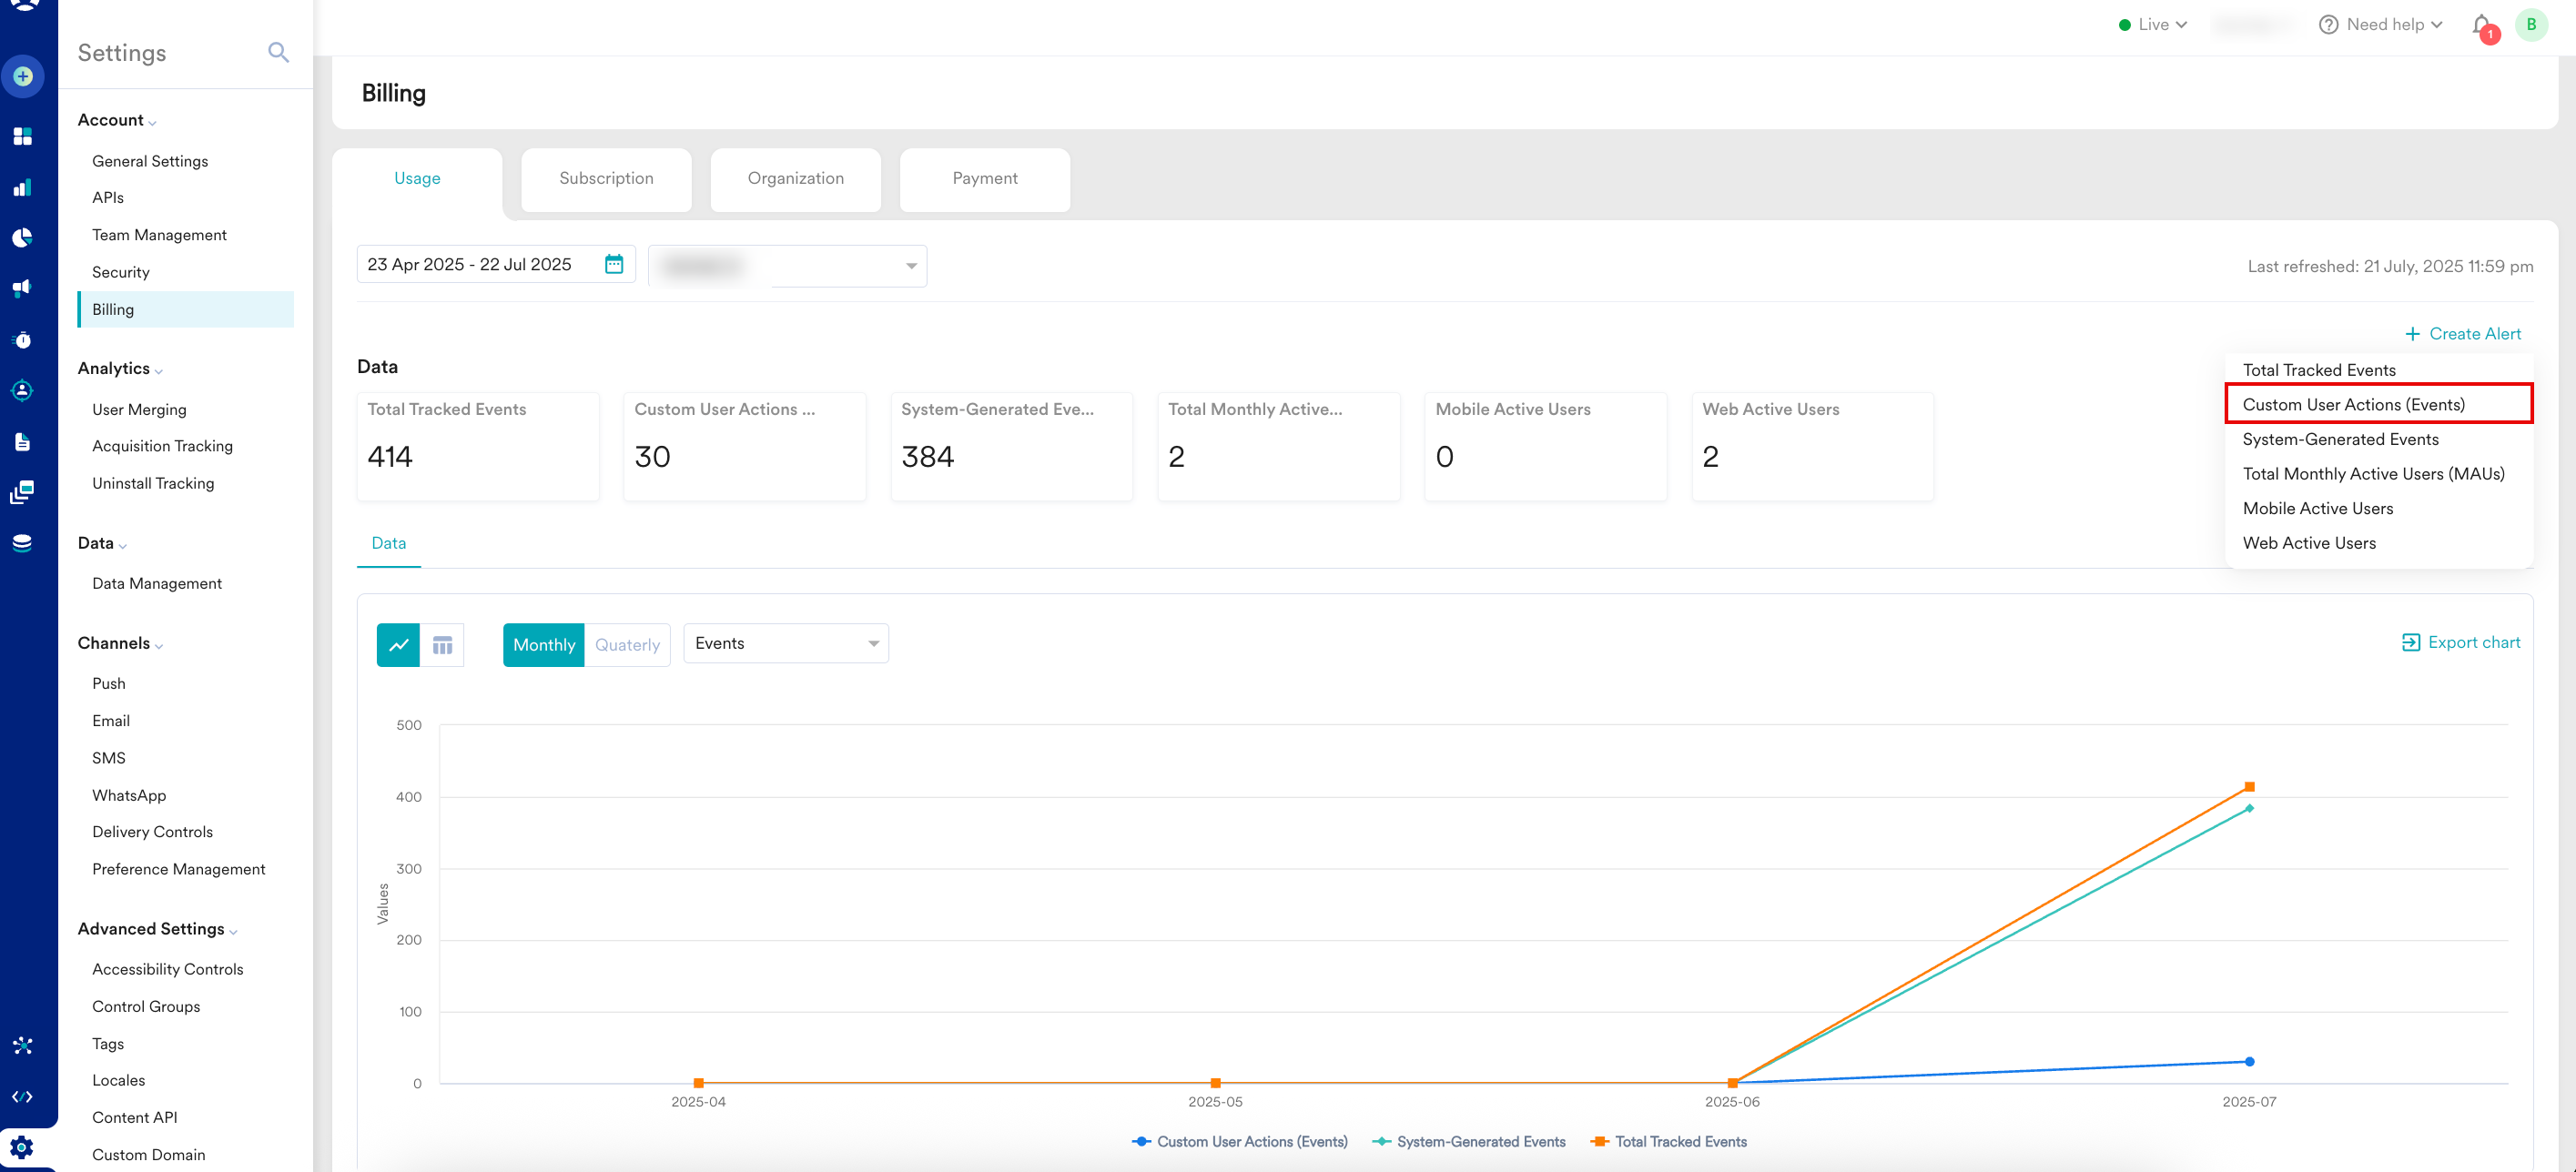Switch to the Organization tab
Viewport: 2576px width, 1172px height.
click(796, 179)
